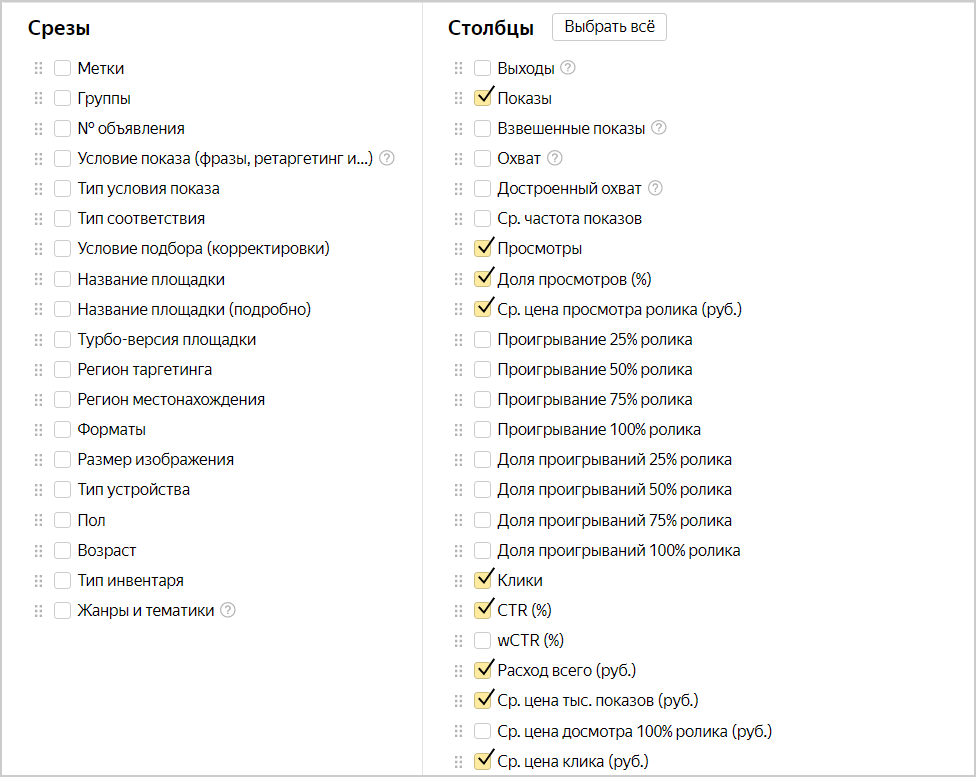The image size is (976, 777).
Task: Click the Расход всего (руб.) label
Action: tap(566, 670)
